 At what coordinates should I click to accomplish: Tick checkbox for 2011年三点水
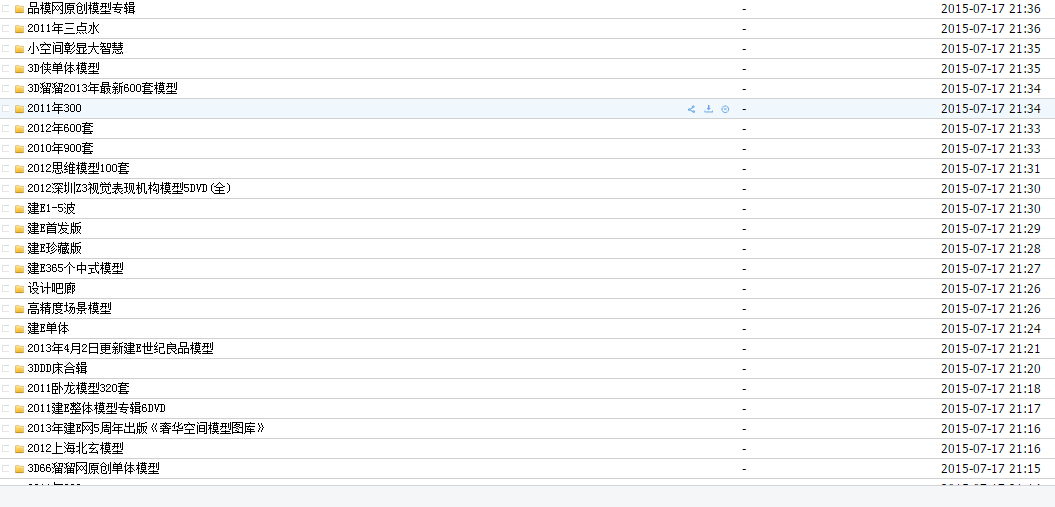click(6, 29)
